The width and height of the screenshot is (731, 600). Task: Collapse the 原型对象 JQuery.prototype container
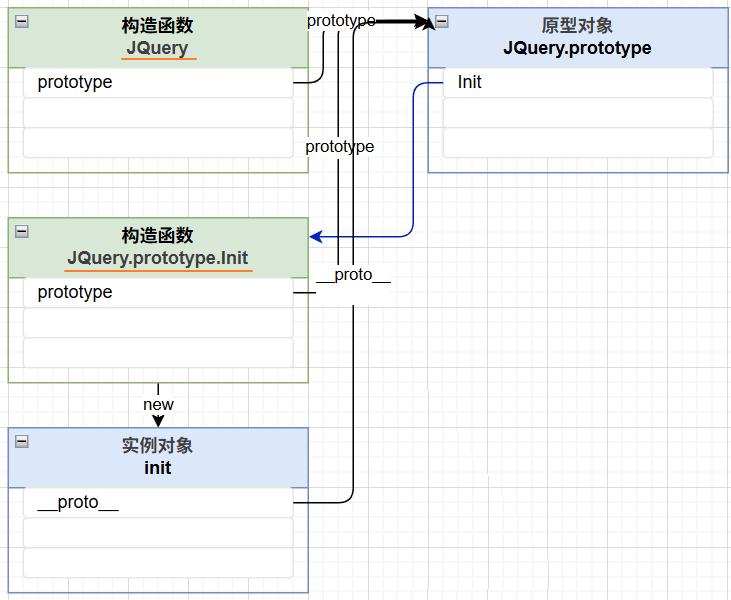(x=441, y=21)
